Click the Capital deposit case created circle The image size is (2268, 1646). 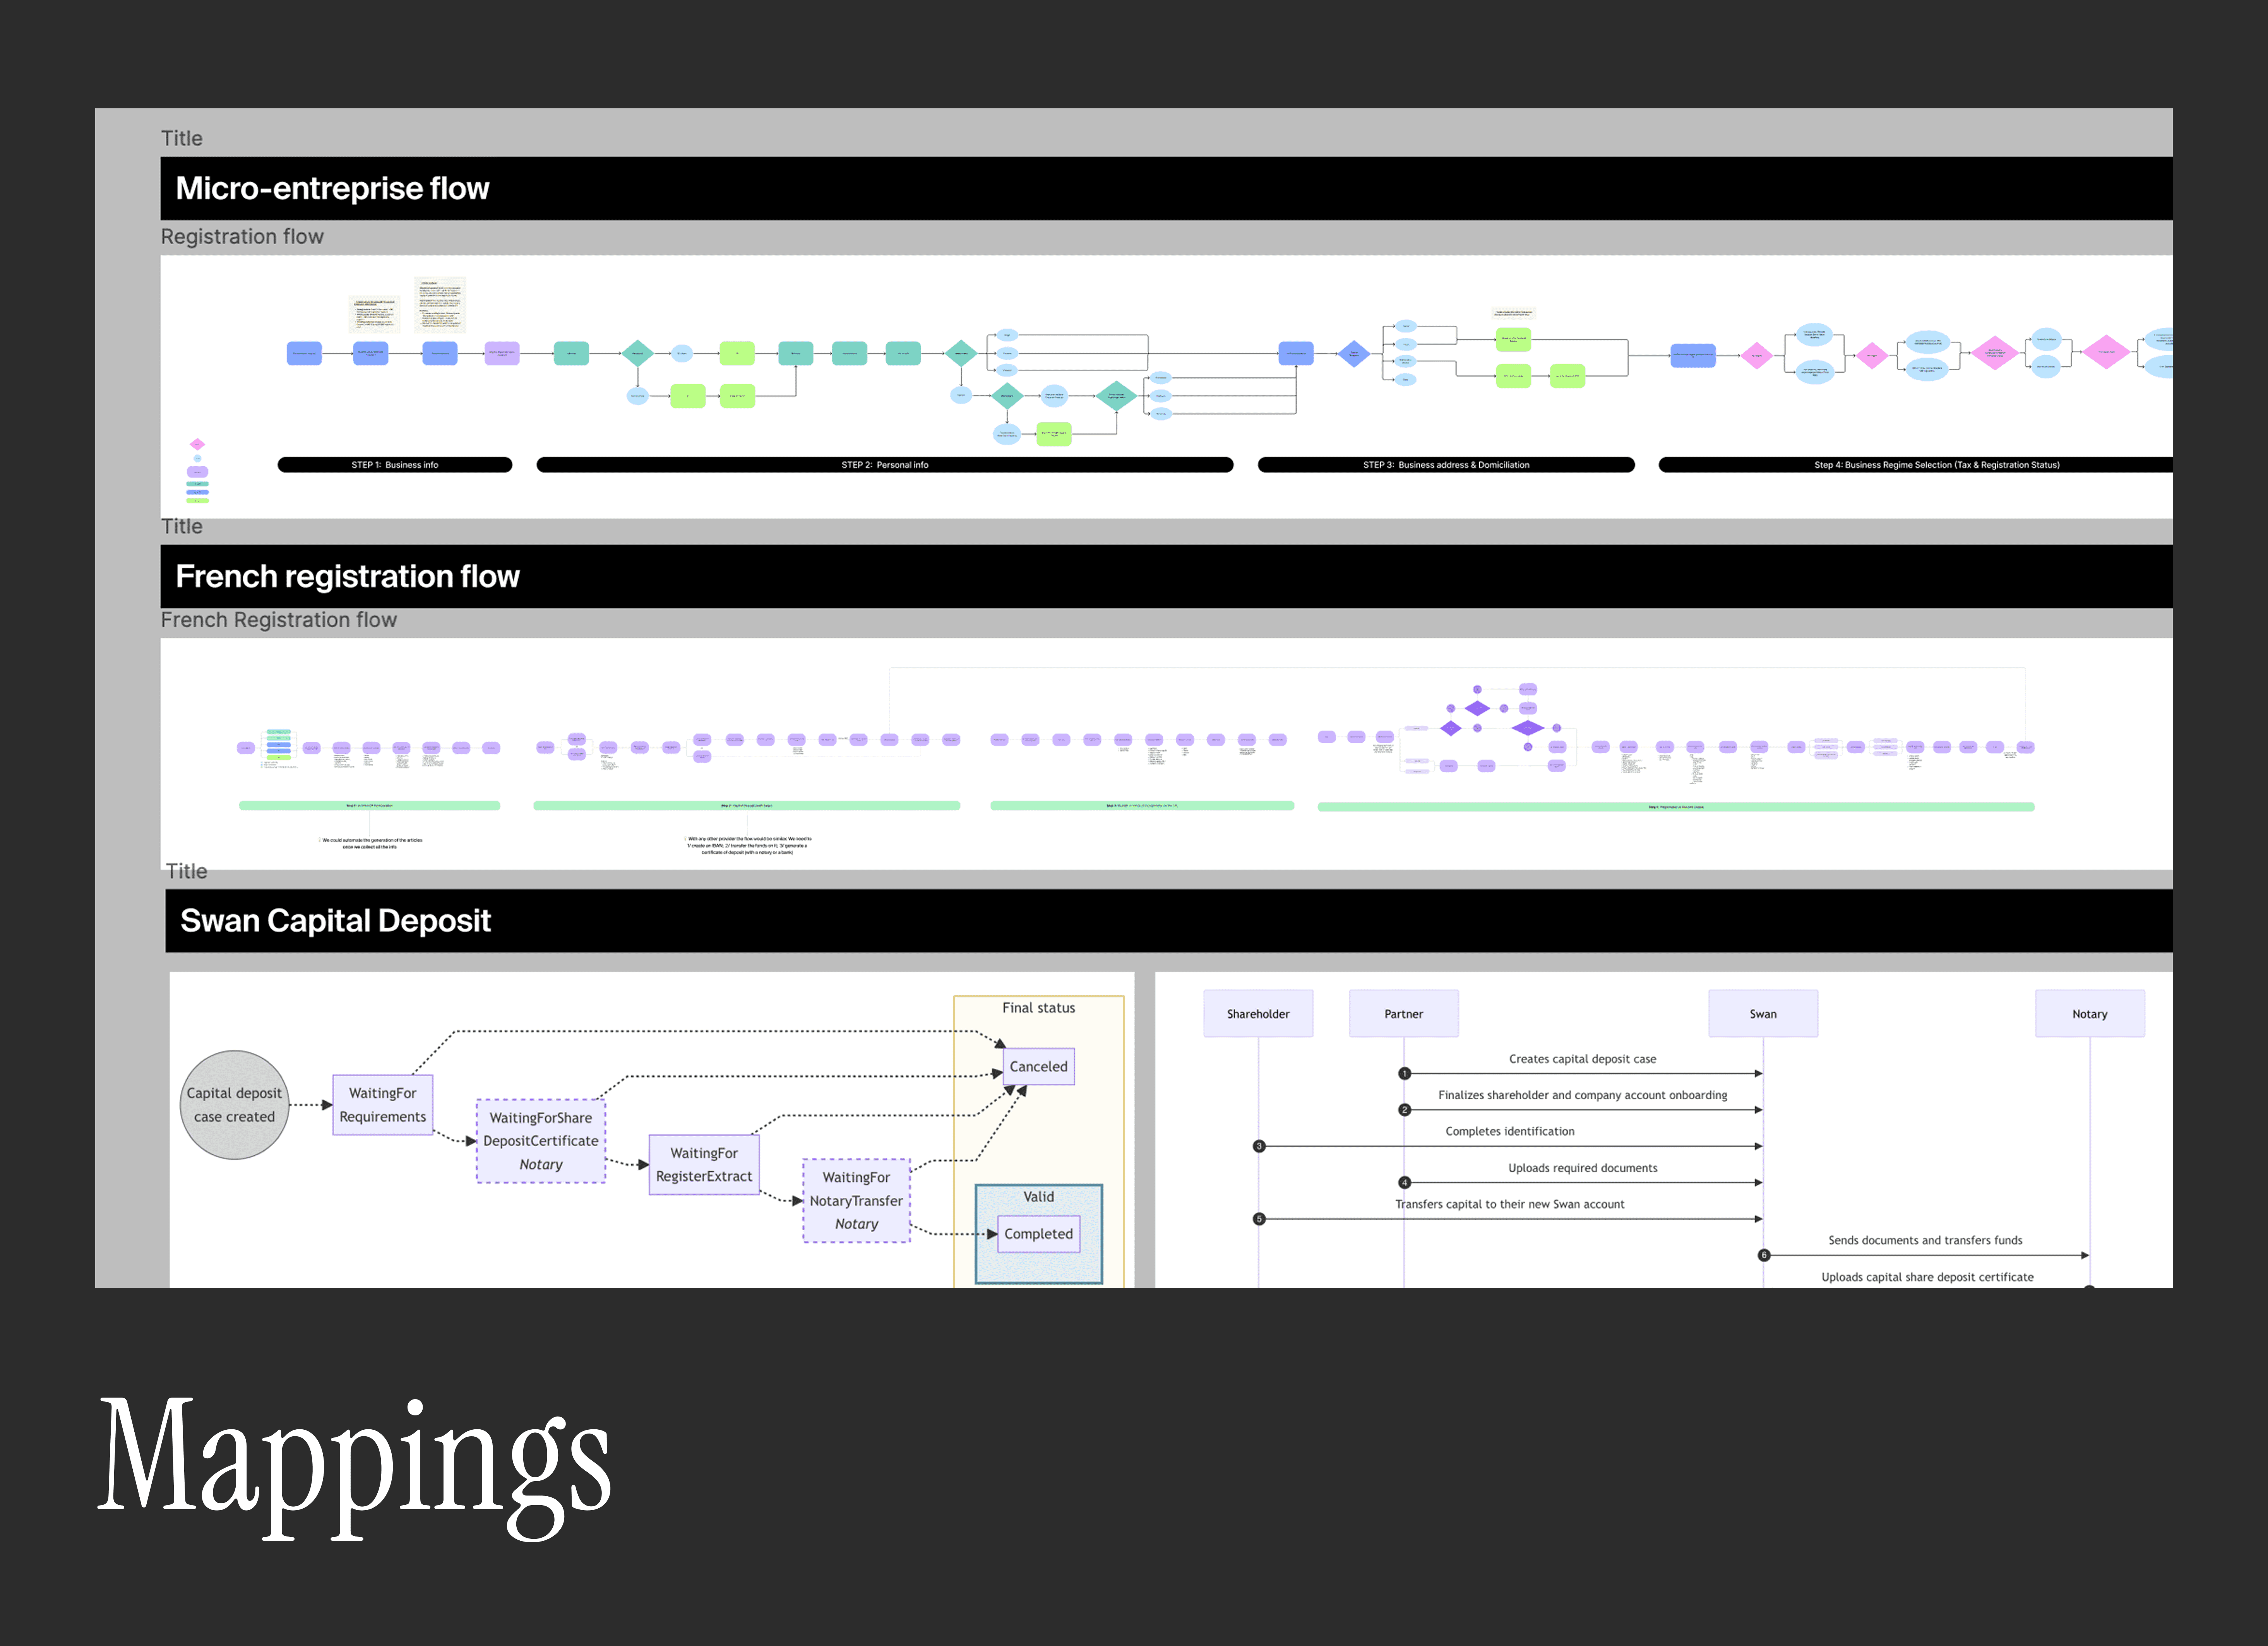click(234, 1105)
